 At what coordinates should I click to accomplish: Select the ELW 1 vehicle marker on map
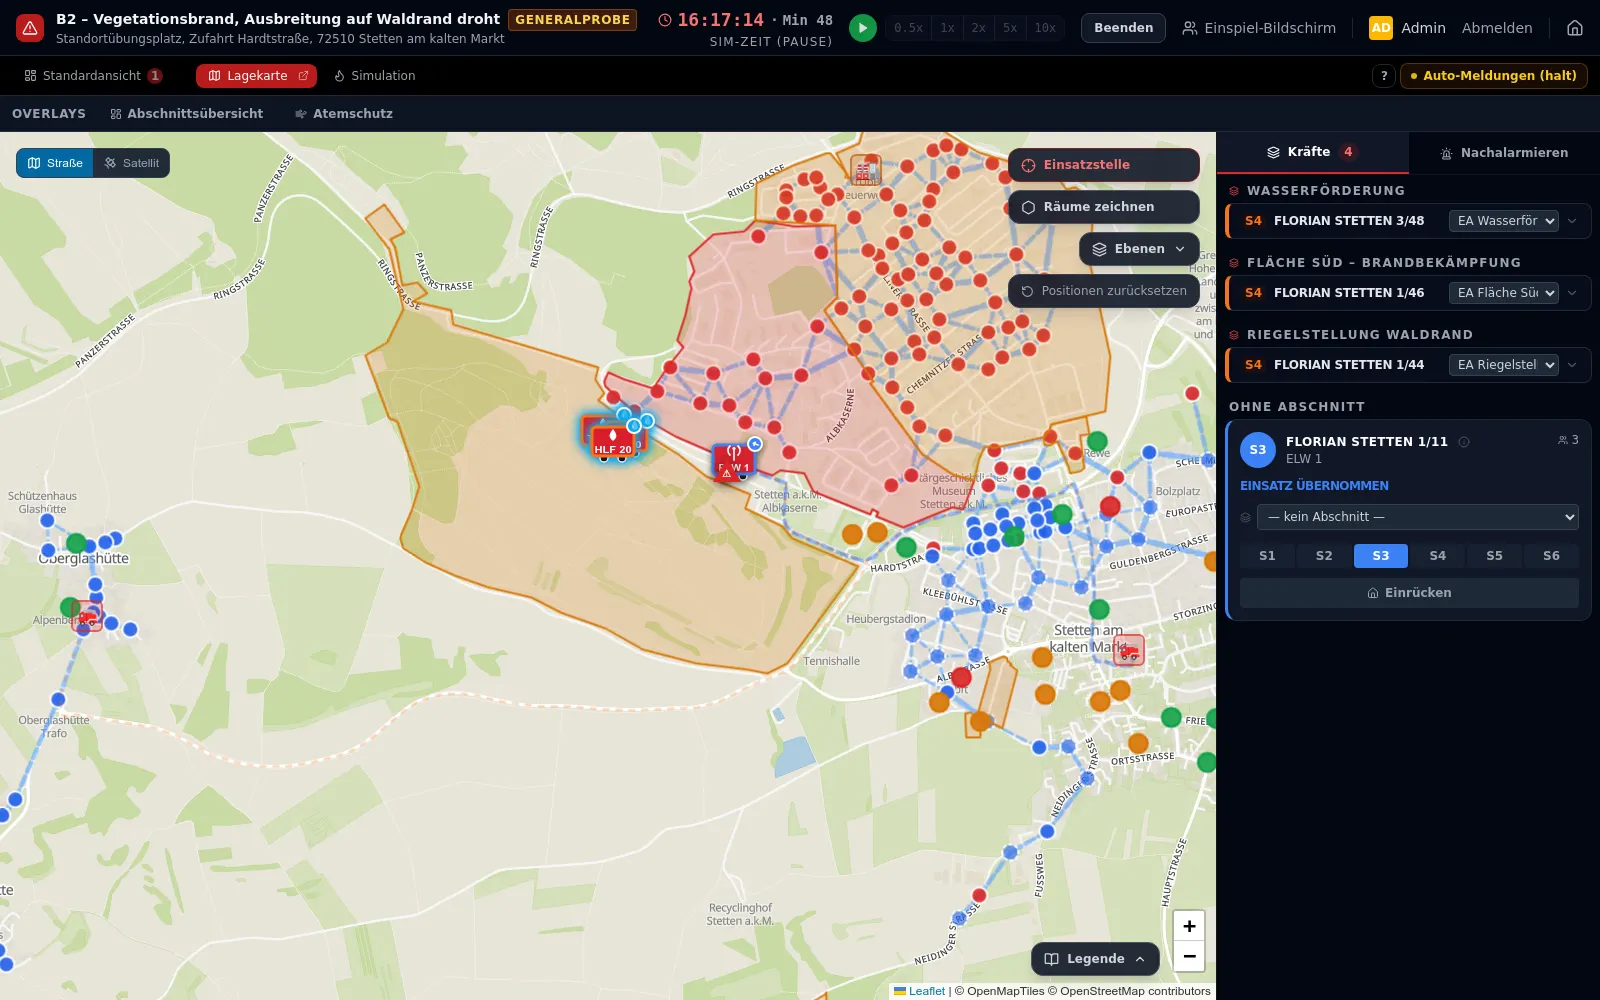[734, 461]
